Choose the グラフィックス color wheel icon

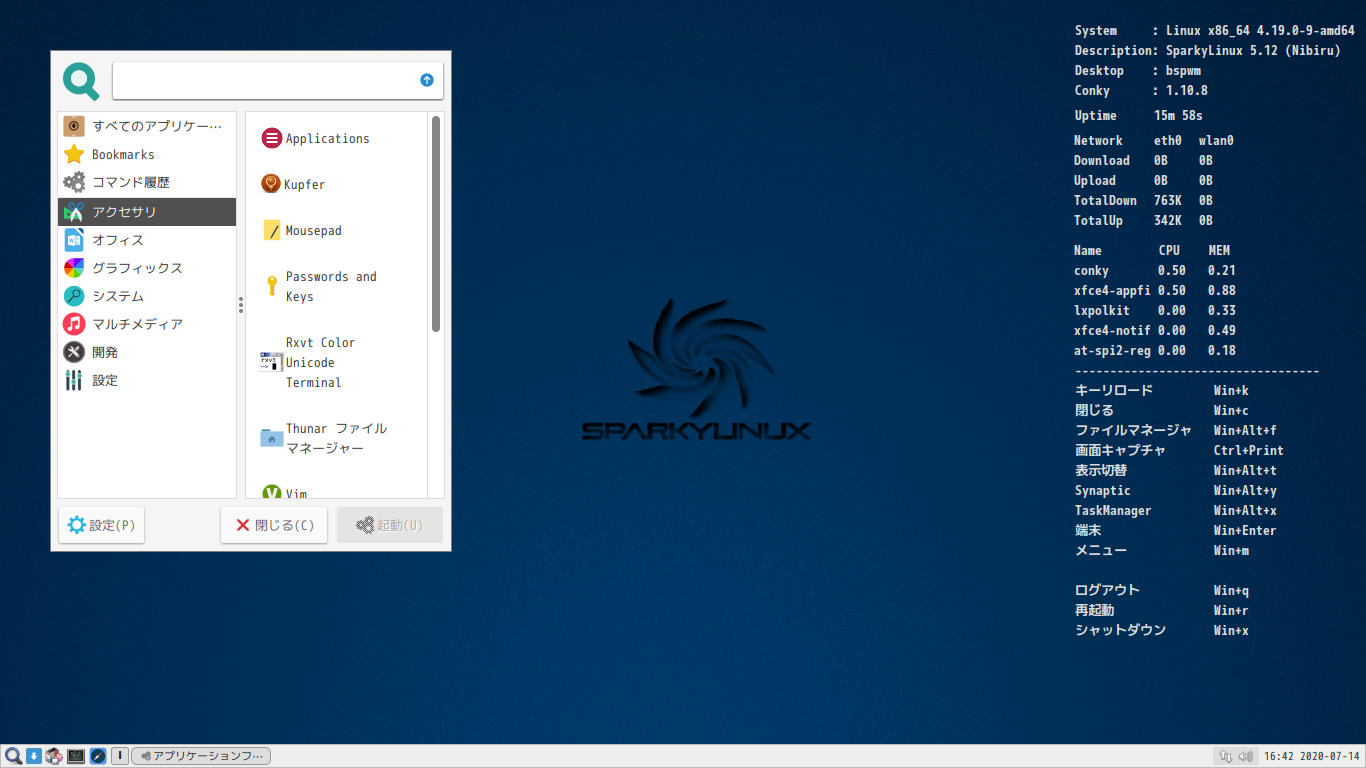[74, 268]
